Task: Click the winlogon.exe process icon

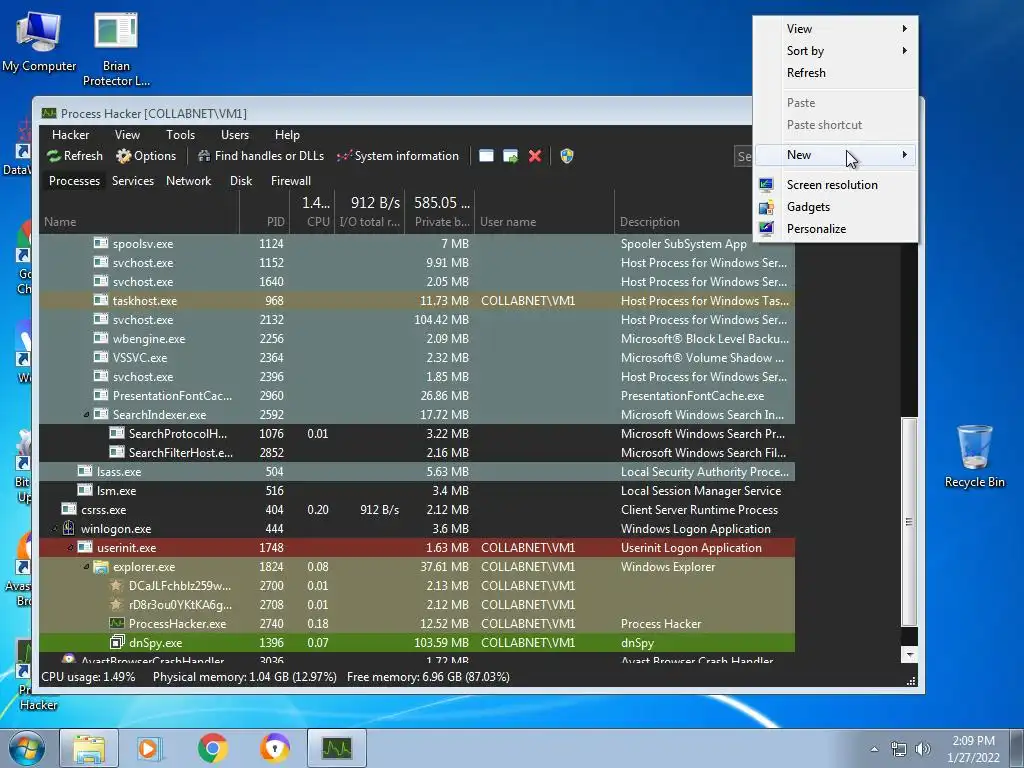Action: (x=69, y=528)
